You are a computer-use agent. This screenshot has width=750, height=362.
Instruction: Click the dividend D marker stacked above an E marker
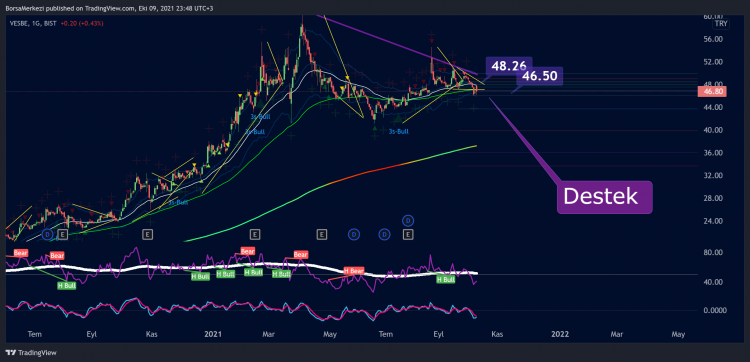pyautogui.click(x=408, y=220)
